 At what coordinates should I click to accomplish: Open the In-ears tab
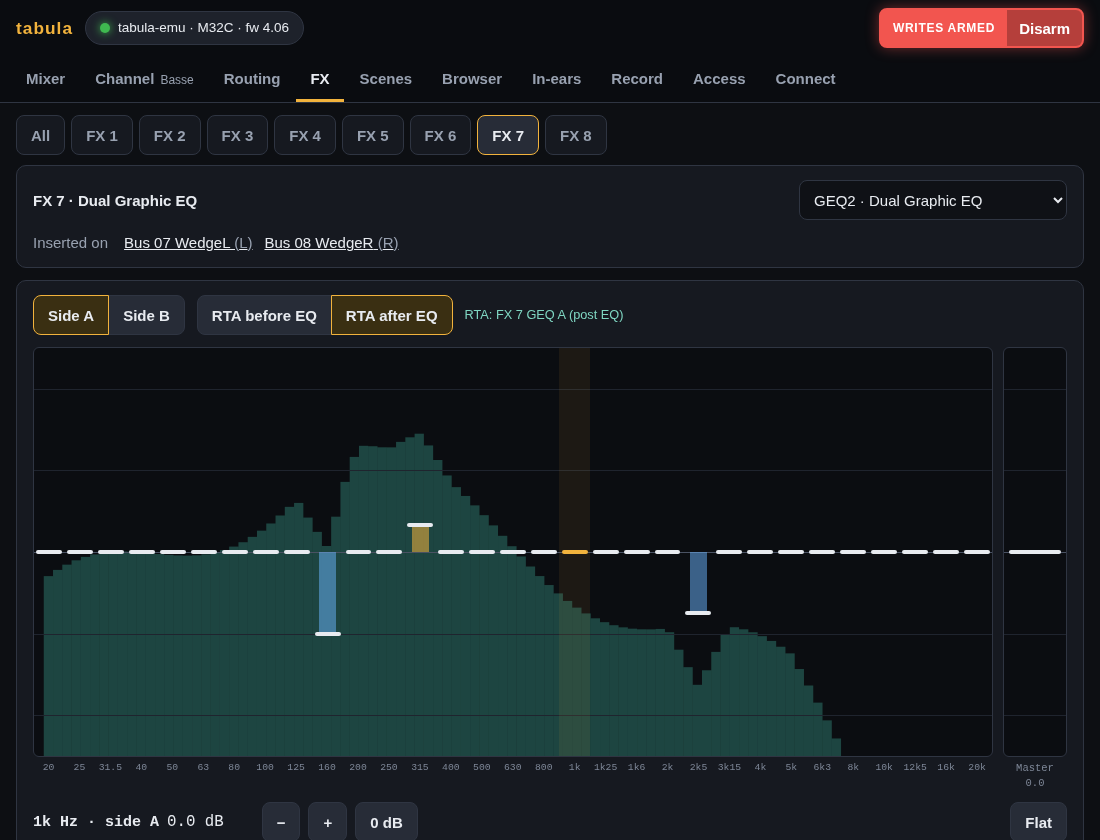tap(556, 79)
